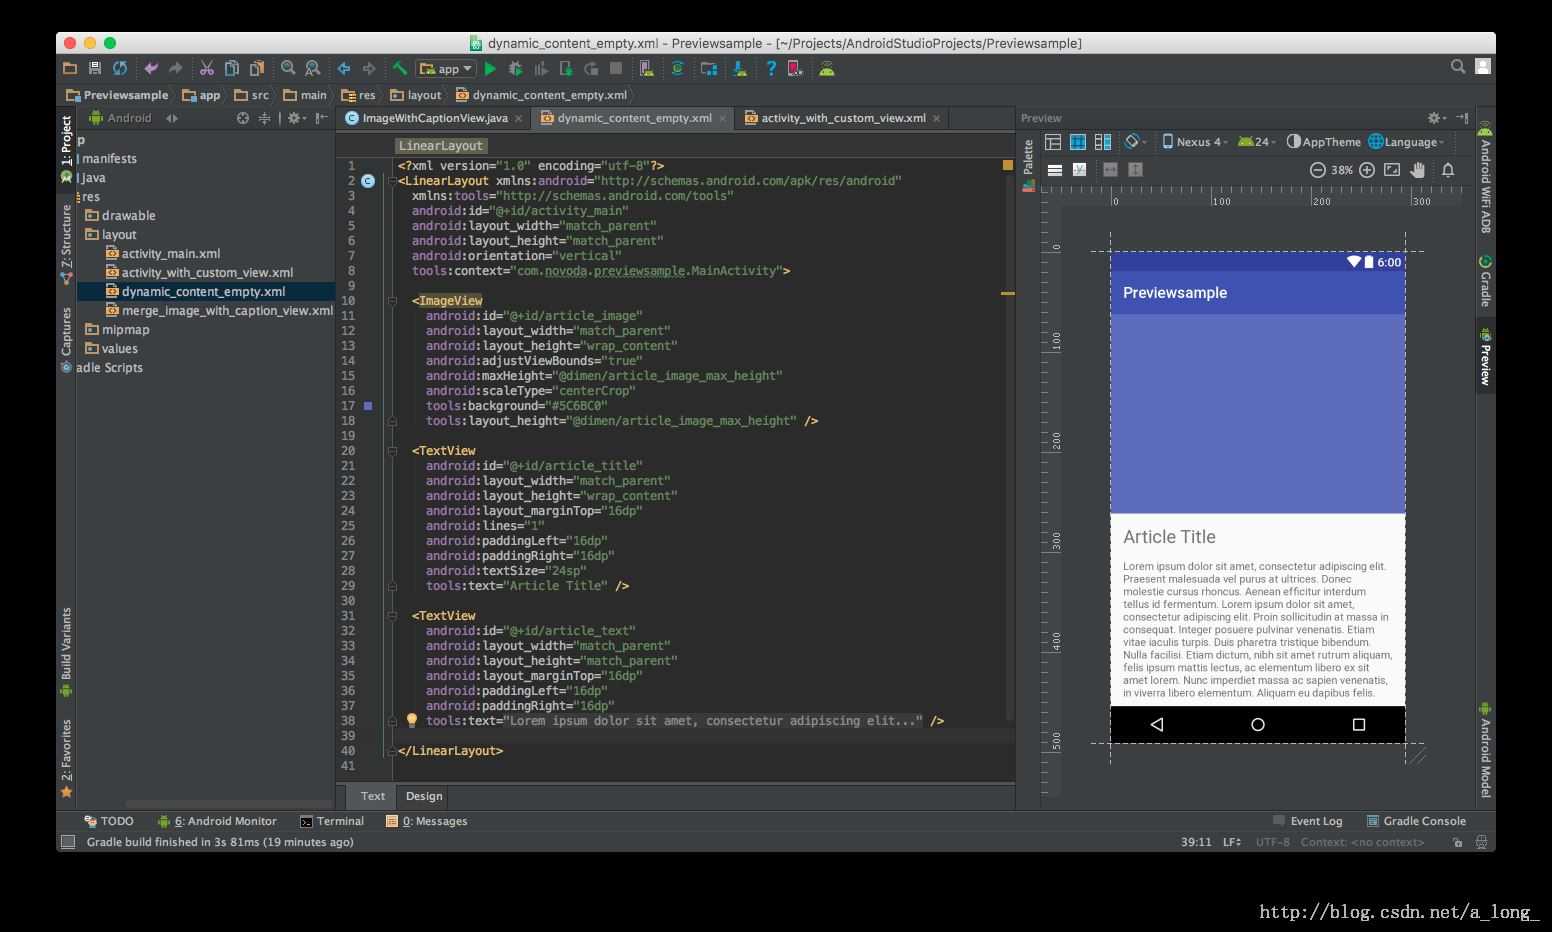1552x932 pixels.
Task: Open the Help question mark icon
Action: pyautogui.click(x=771, y=69)
